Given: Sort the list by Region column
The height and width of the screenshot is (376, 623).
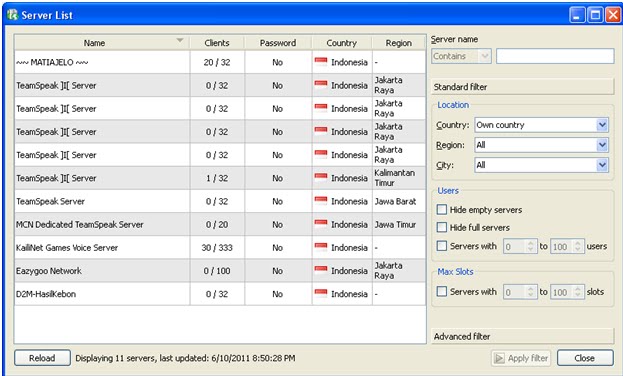Looking at the screenshot, I should coord(399,43).
